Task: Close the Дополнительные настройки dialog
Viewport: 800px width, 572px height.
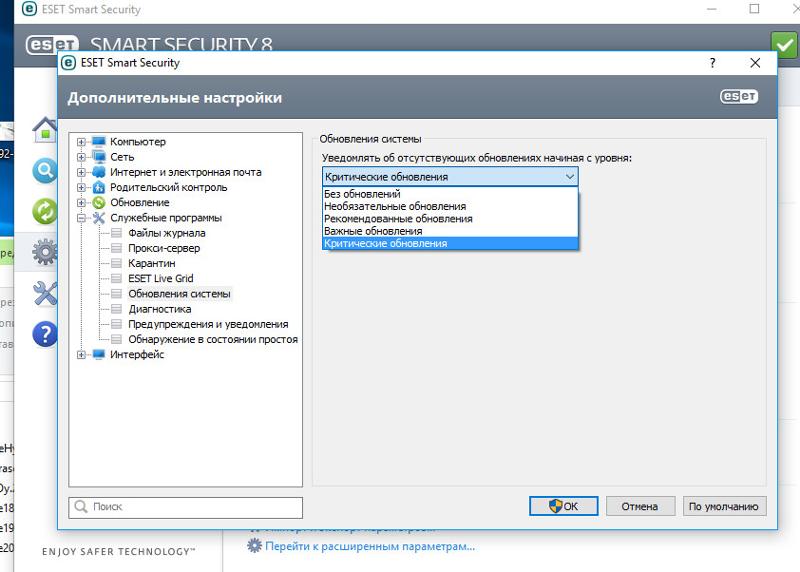Action: click(x=755, y=63)
